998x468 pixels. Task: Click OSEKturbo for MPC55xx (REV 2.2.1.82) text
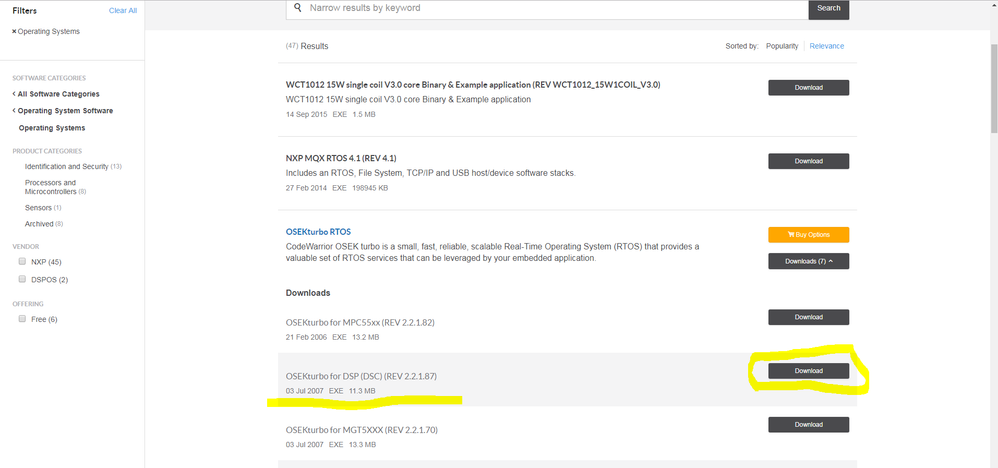click(x=360, y=323)
